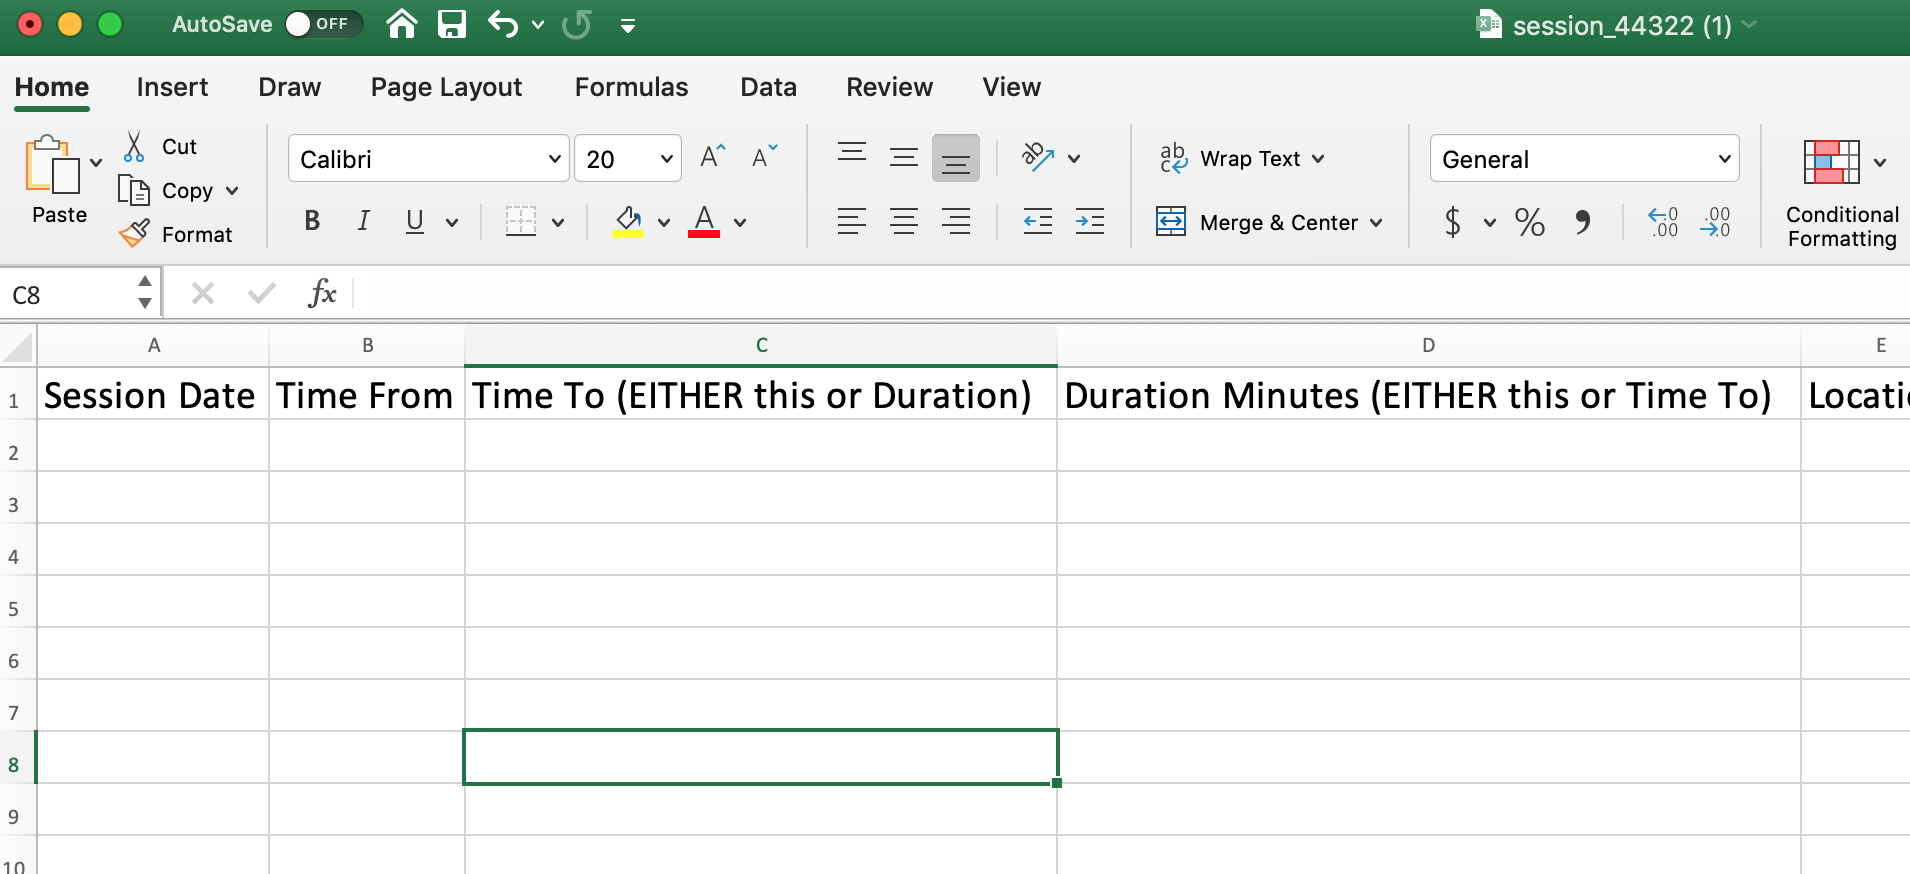Open underline style dropdown arrow
Viewport: 1910px width, 874px height.
point(452,222)
